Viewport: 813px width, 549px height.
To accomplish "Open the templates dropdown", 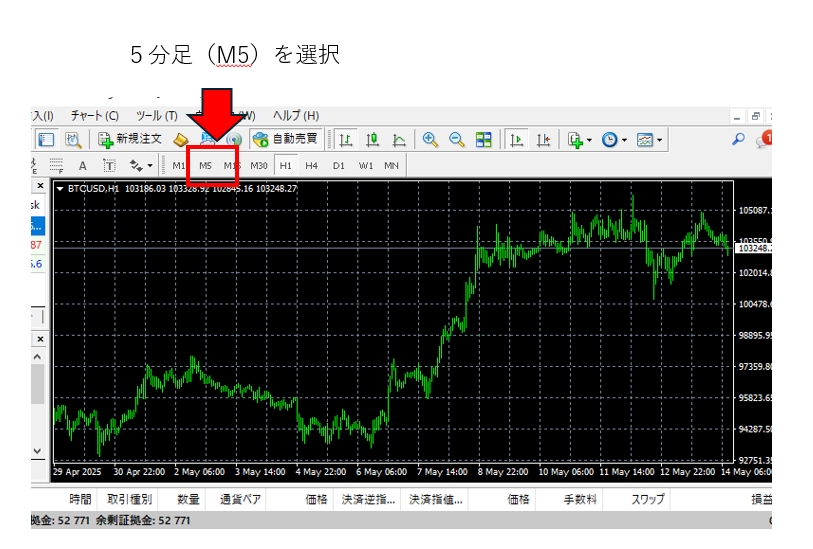I will pos(648,140).
